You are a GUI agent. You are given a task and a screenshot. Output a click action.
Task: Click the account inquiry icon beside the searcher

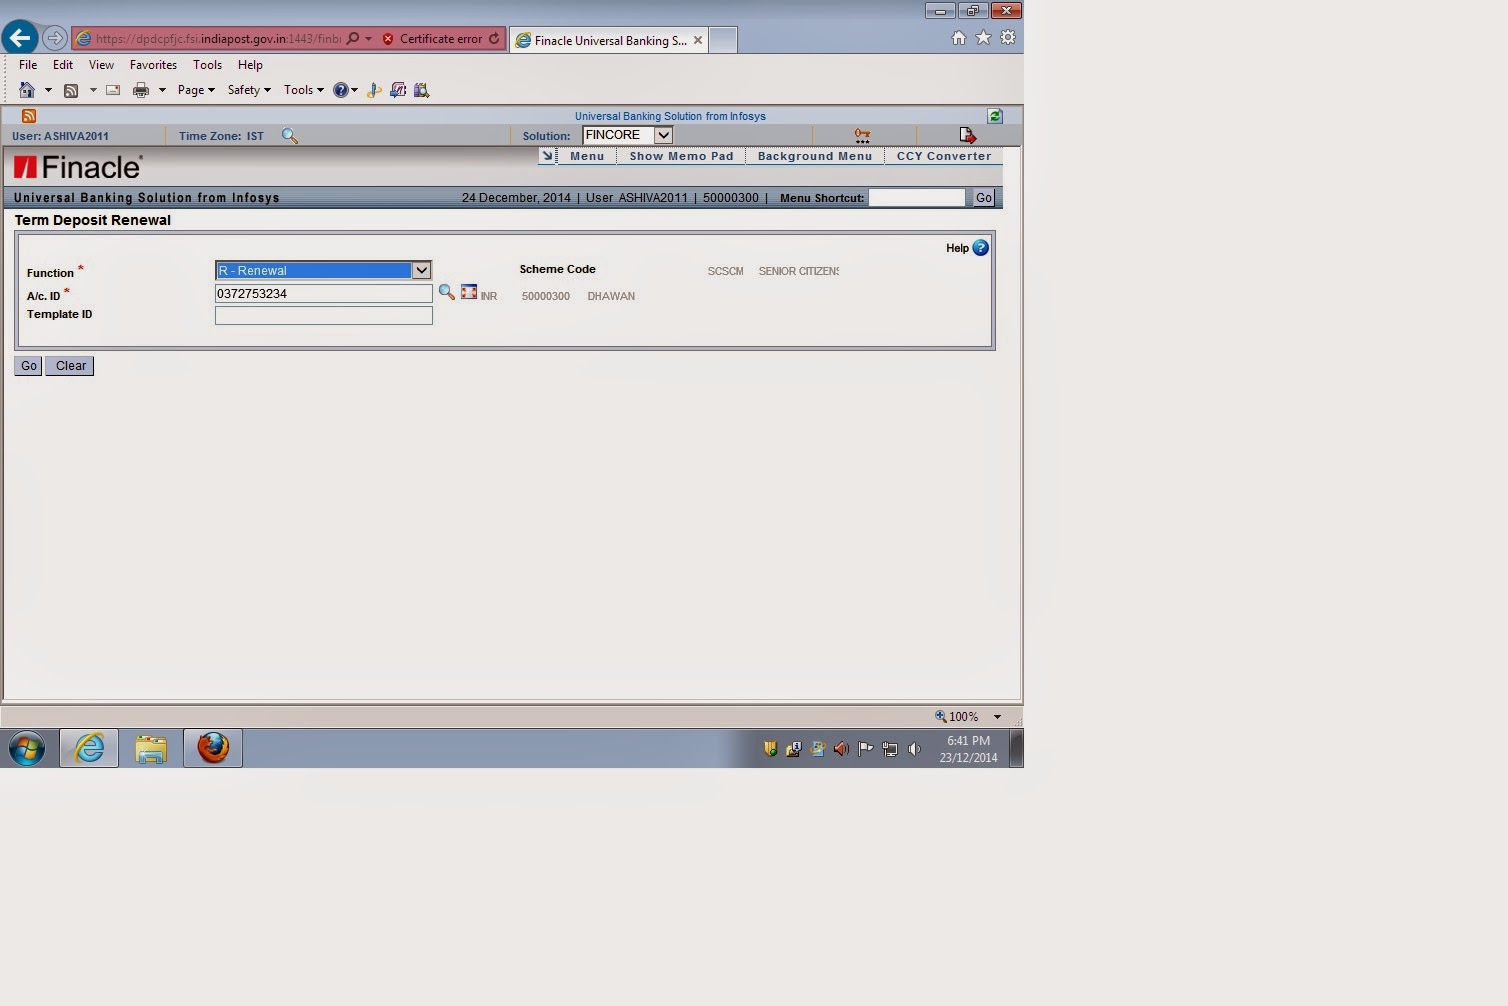pyautogui.click(x=469, y=291)
